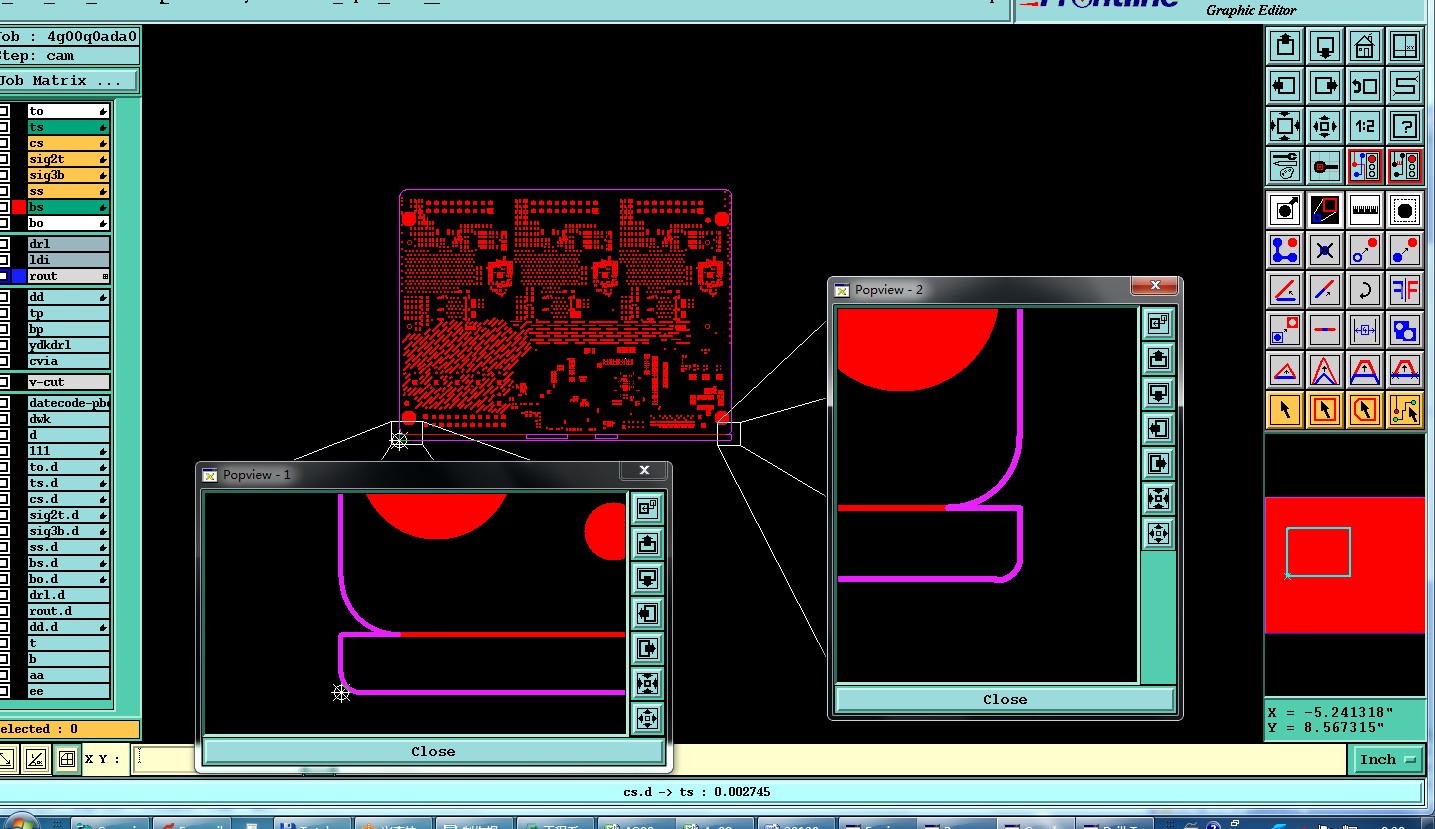Screen dimensions: 1435x829
Task: Select the plain black arrow pointer tool
Action: pos(1285,410)
